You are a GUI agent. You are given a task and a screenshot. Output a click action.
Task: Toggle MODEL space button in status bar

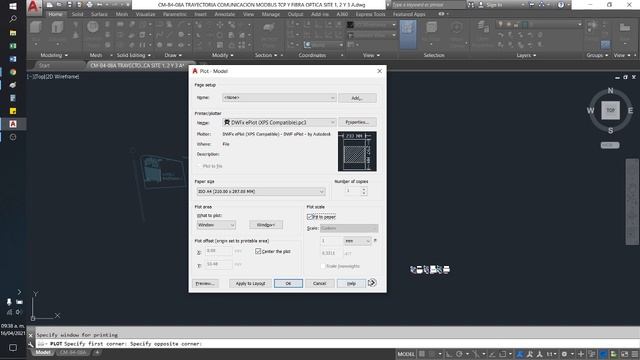click(x=406, y=354)
